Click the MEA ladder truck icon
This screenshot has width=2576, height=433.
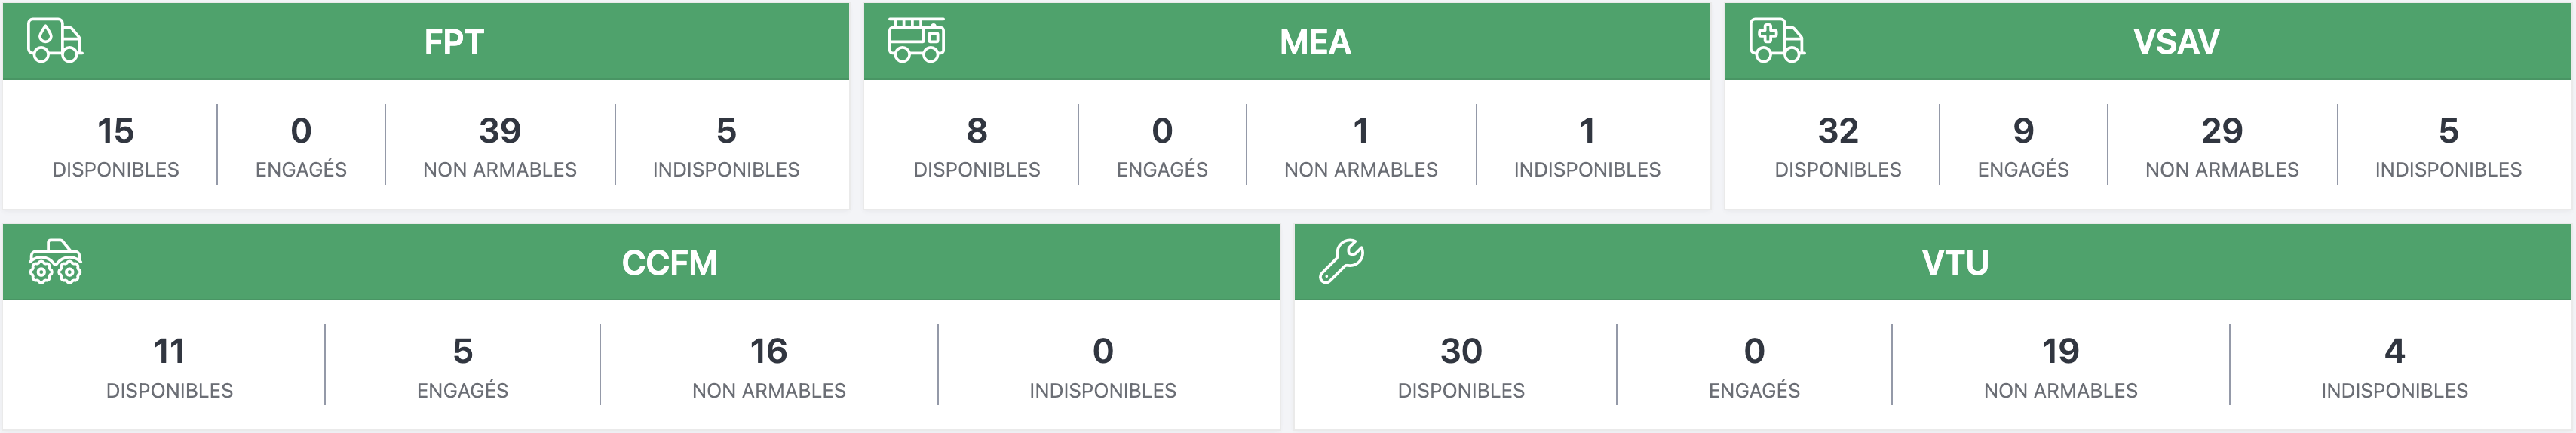coord(915,41)
